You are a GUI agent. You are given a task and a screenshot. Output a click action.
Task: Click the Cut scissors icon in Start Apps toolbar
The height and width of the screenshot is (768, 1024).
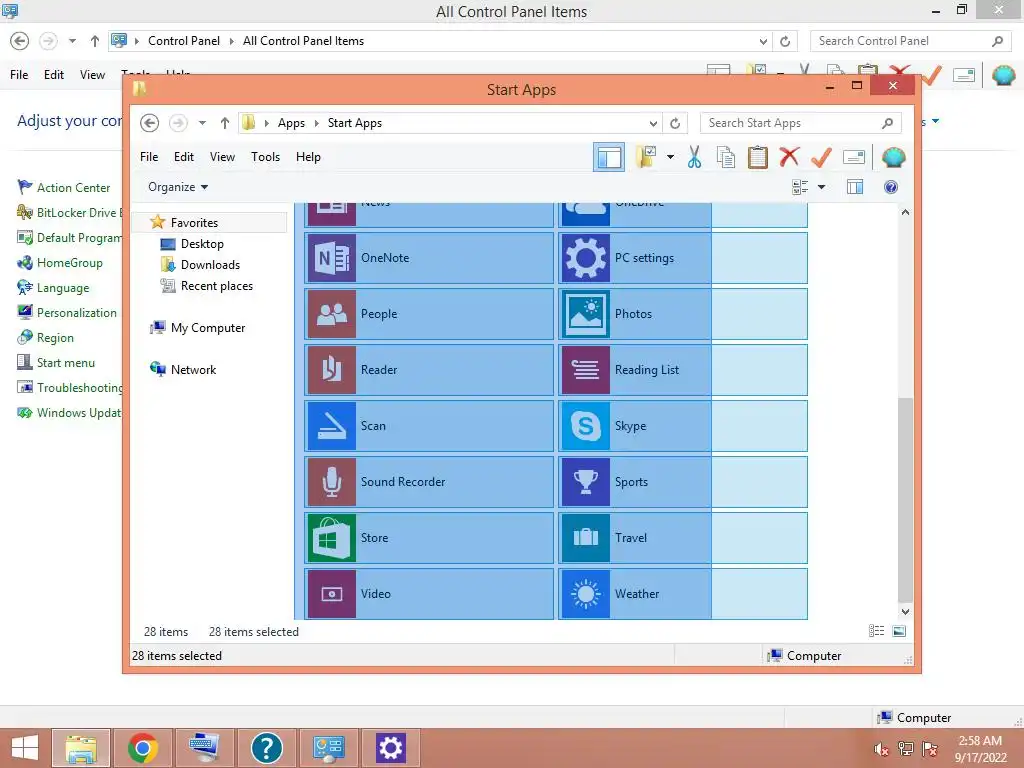point(694,157)
